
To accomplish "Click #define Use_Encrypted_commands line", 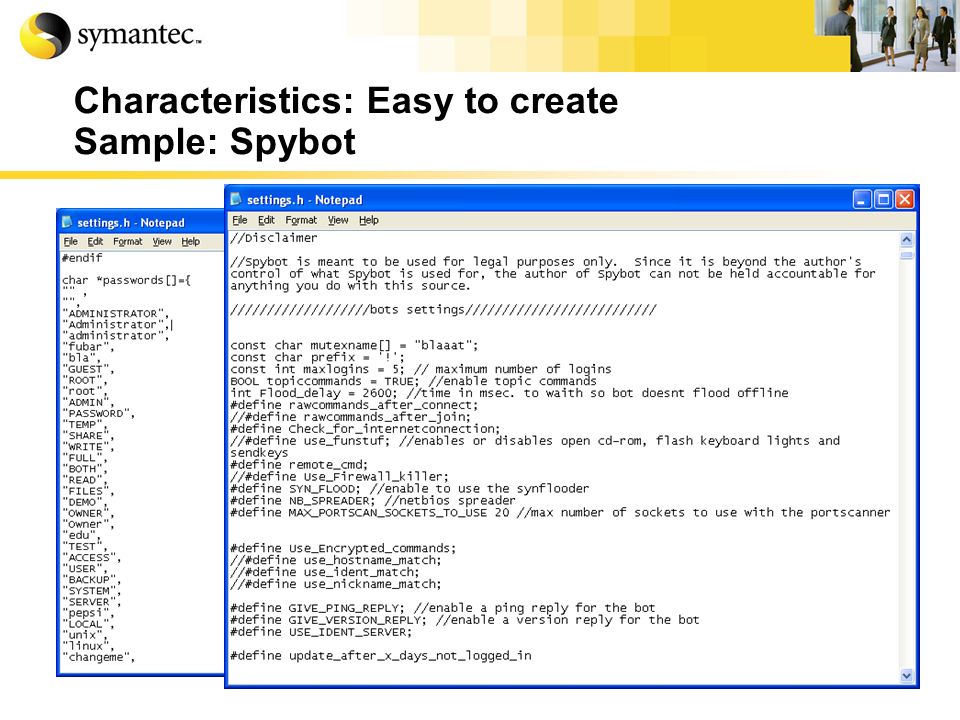I will [343, 548].
